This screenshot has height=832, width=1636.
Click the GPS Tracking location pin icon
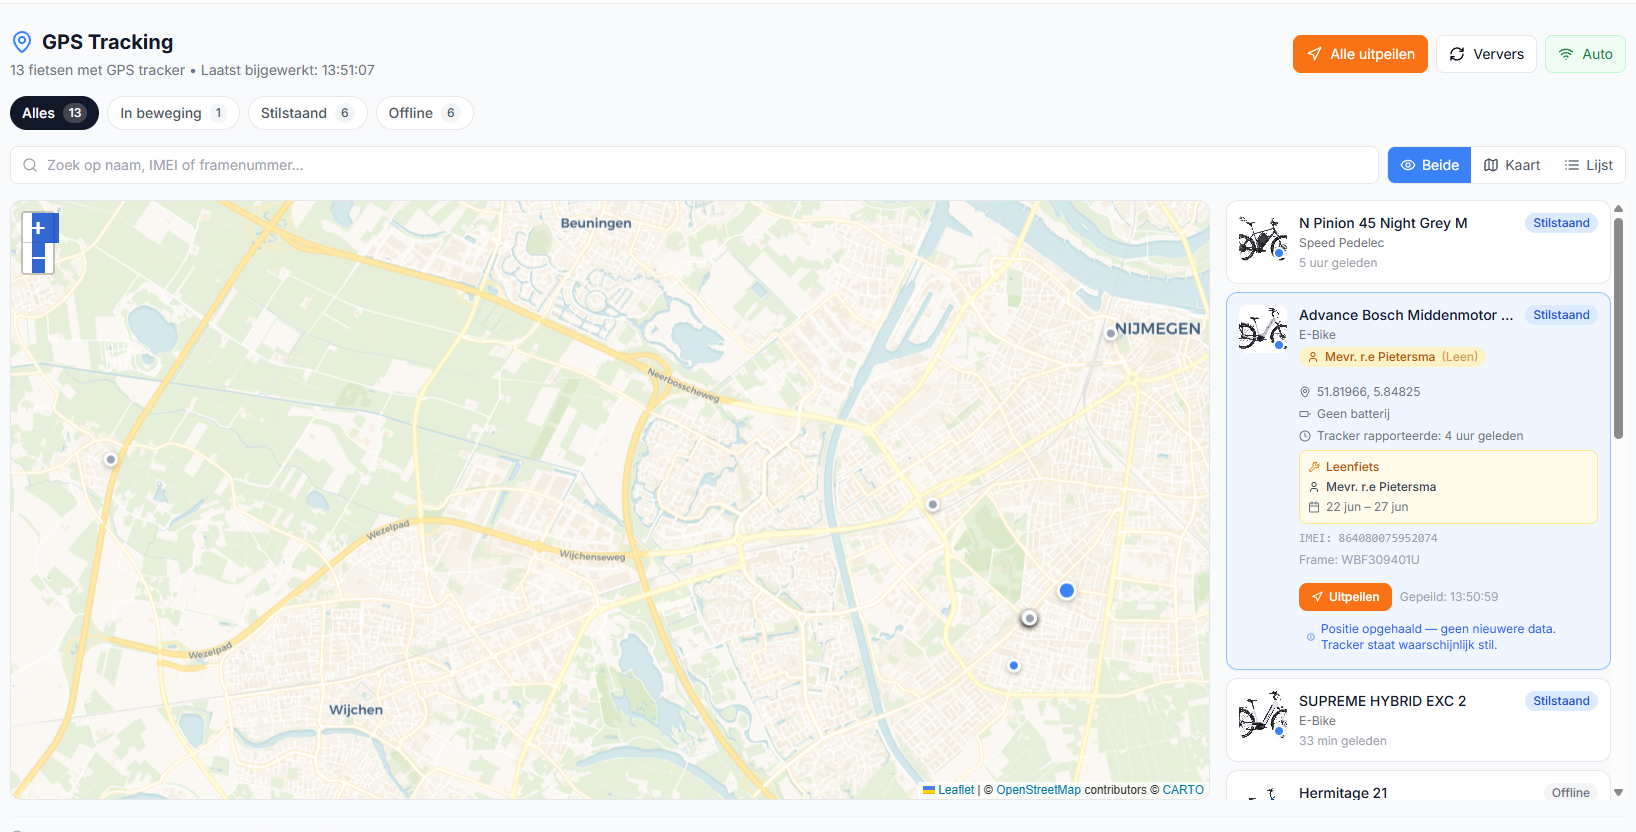22,42
